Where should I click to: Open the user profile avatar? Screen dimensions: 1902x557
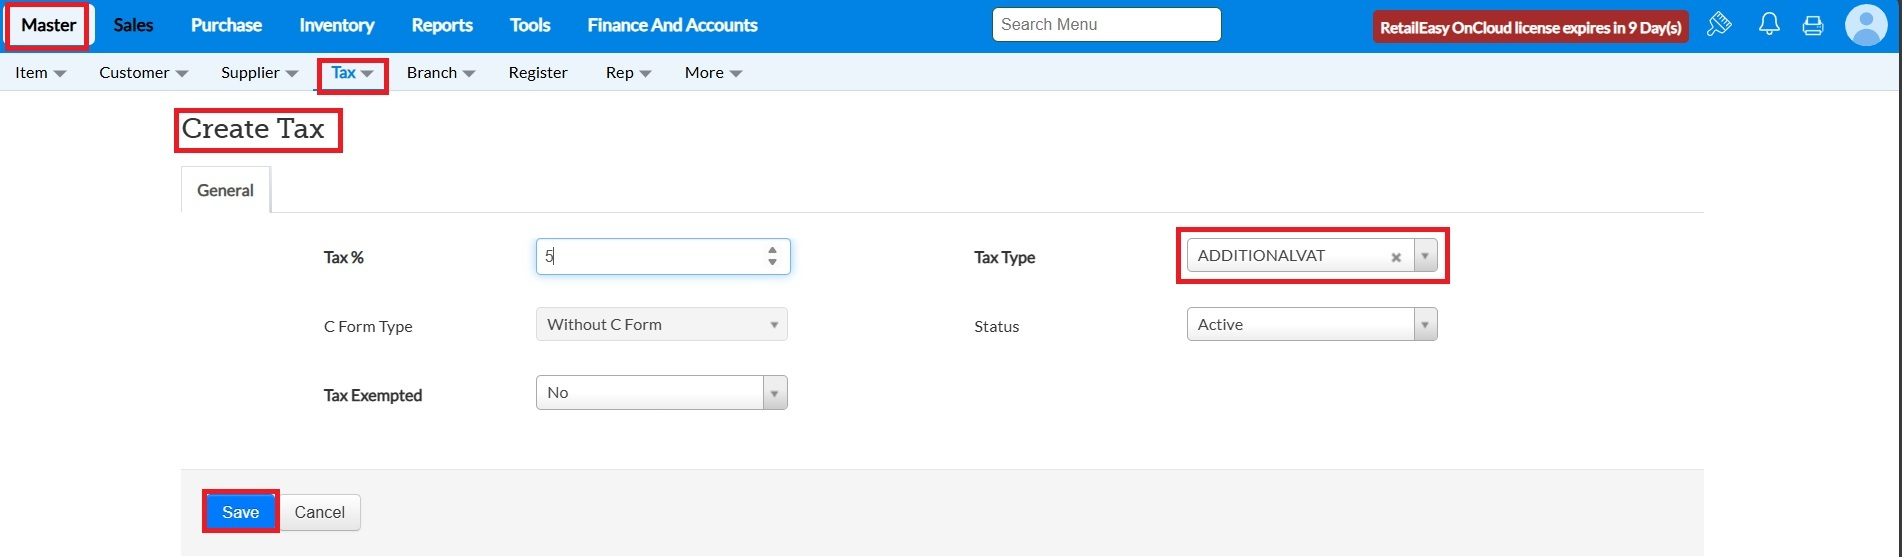pos(1865,25)
